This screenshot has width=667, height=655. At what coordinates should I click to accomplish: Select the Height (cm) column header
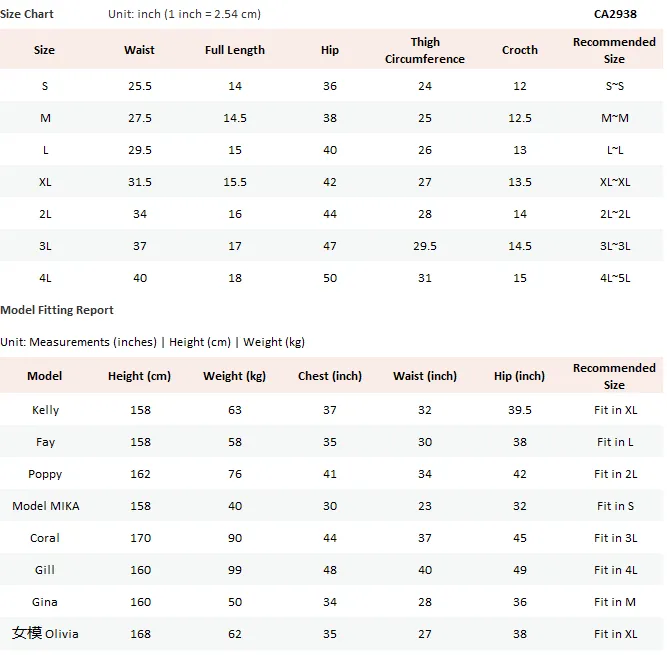(x=139, y=376)
